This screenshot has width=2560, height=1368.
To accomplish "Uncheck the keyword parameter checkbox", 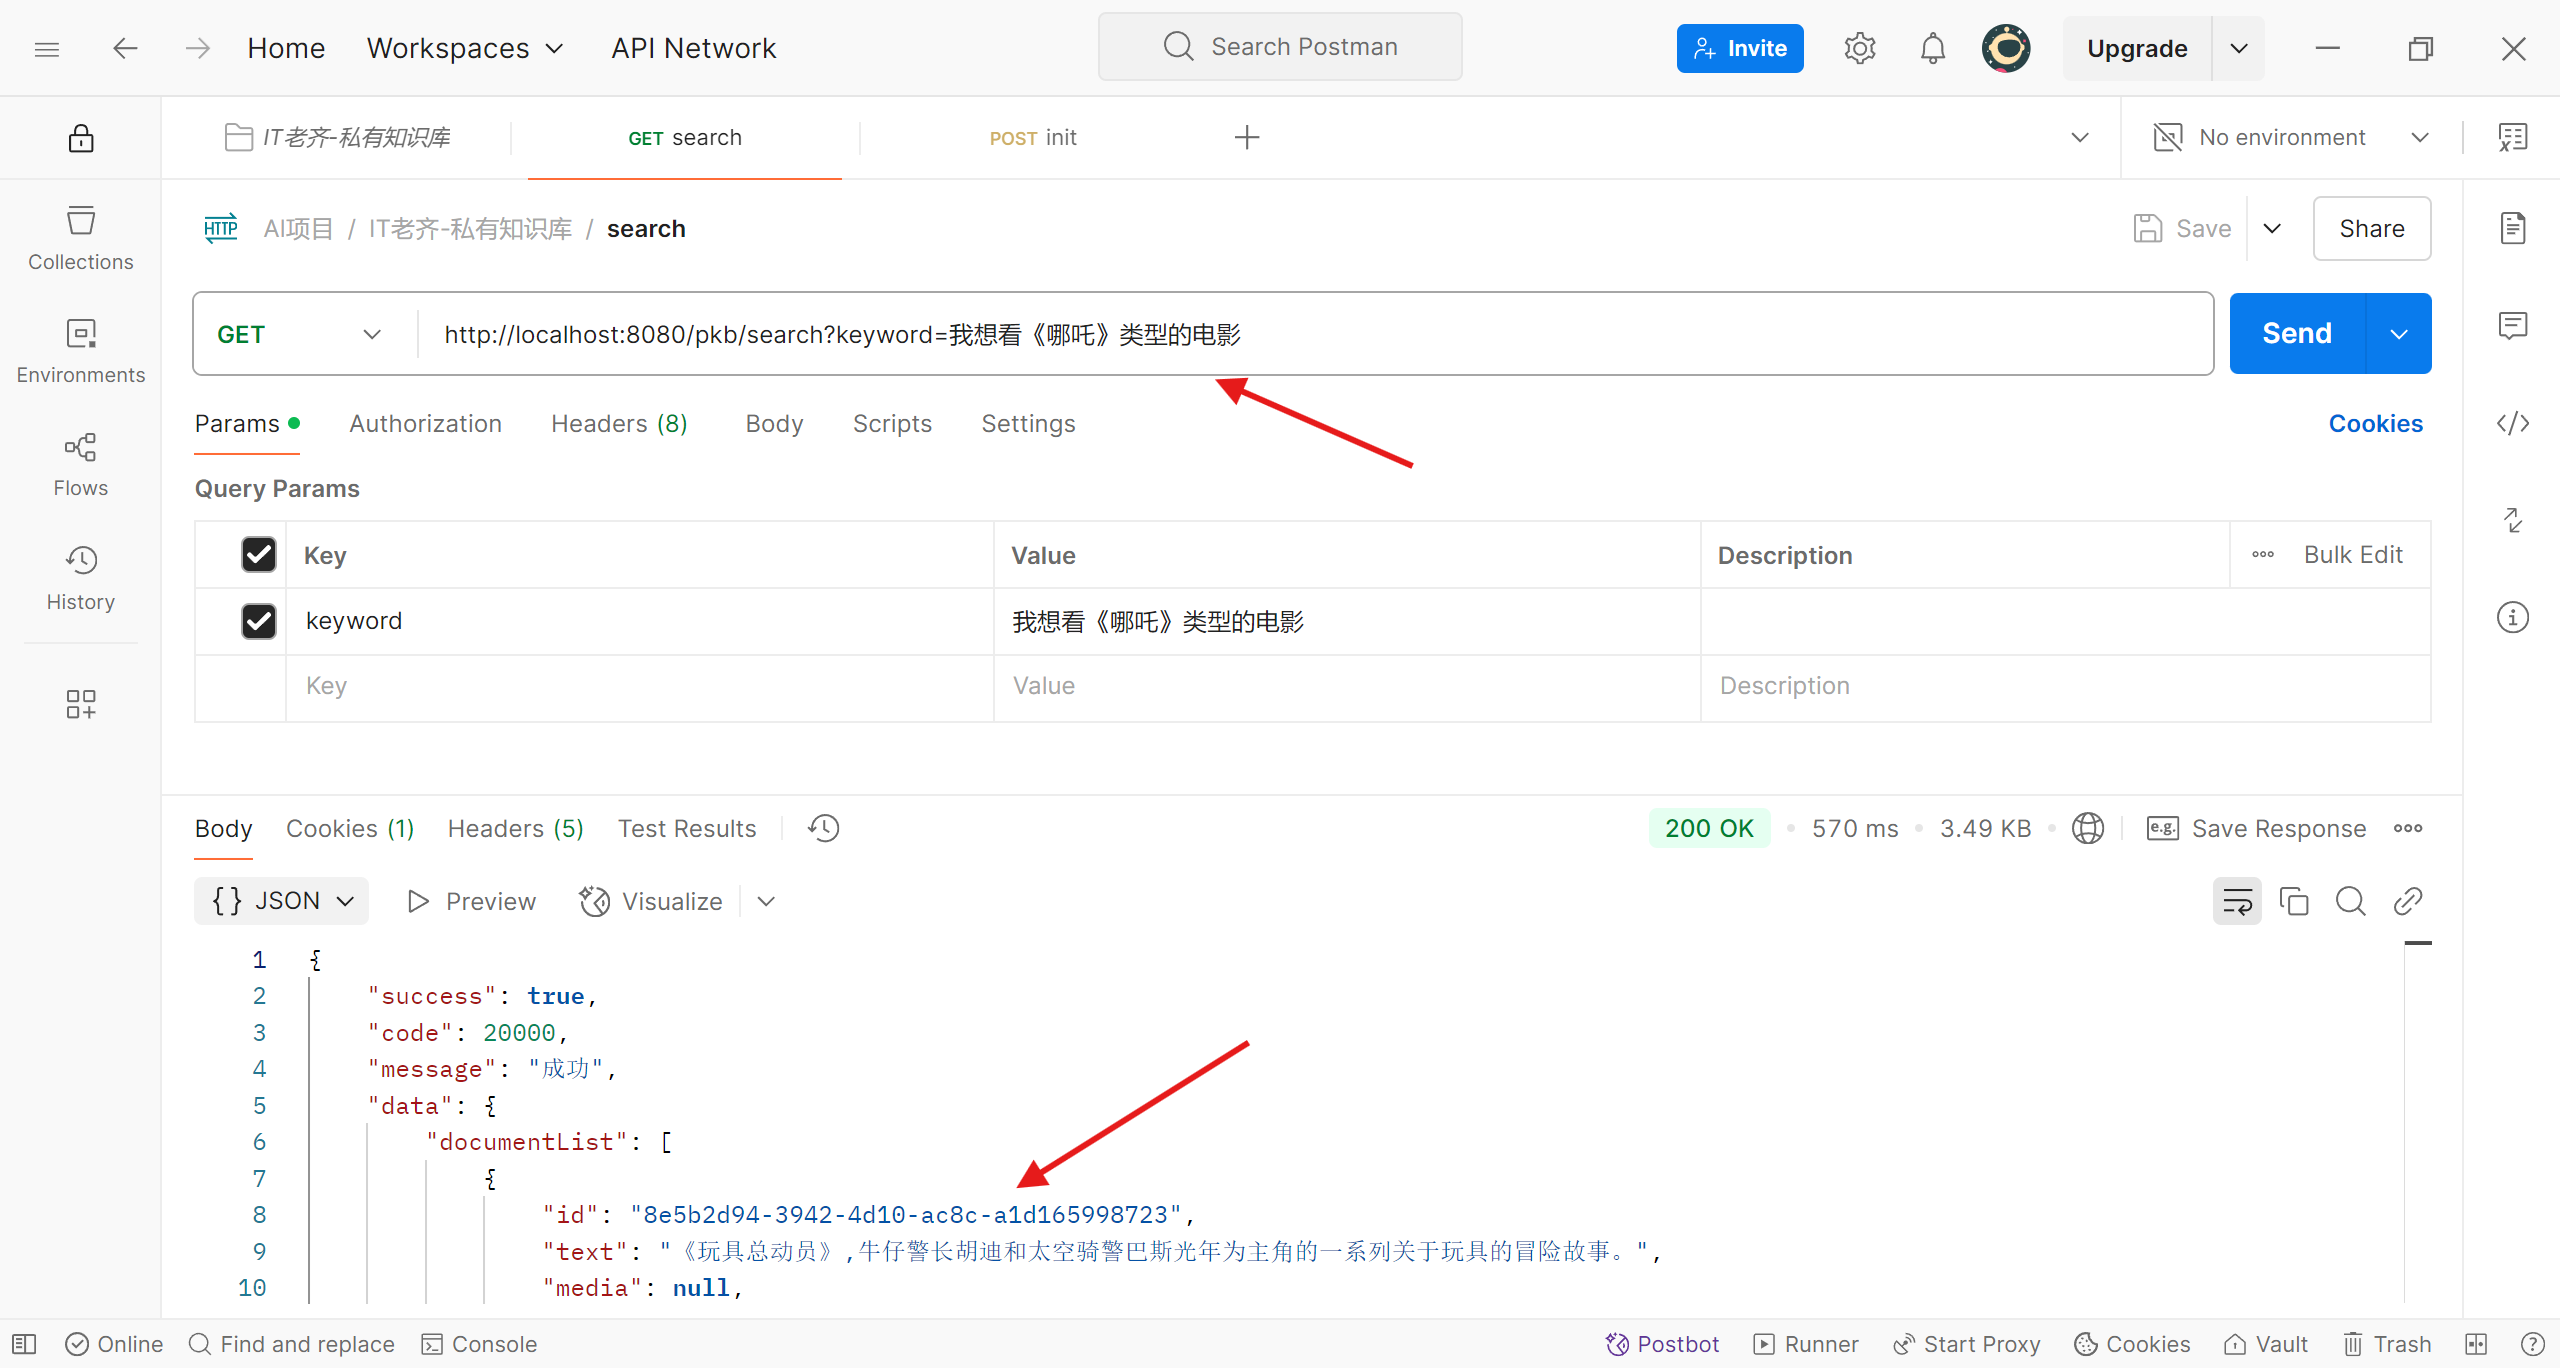I will (258, 621).
